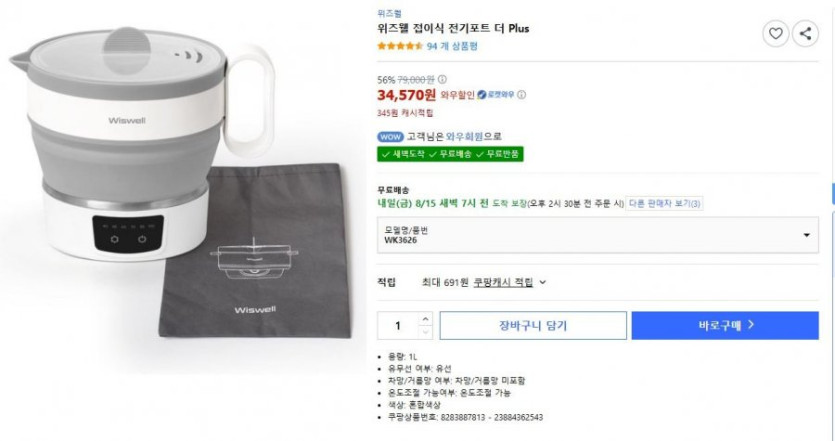Viewport: 835px width, 441px height.
Task: Click the page scrollbar on right edge
Action: (831, 193)
